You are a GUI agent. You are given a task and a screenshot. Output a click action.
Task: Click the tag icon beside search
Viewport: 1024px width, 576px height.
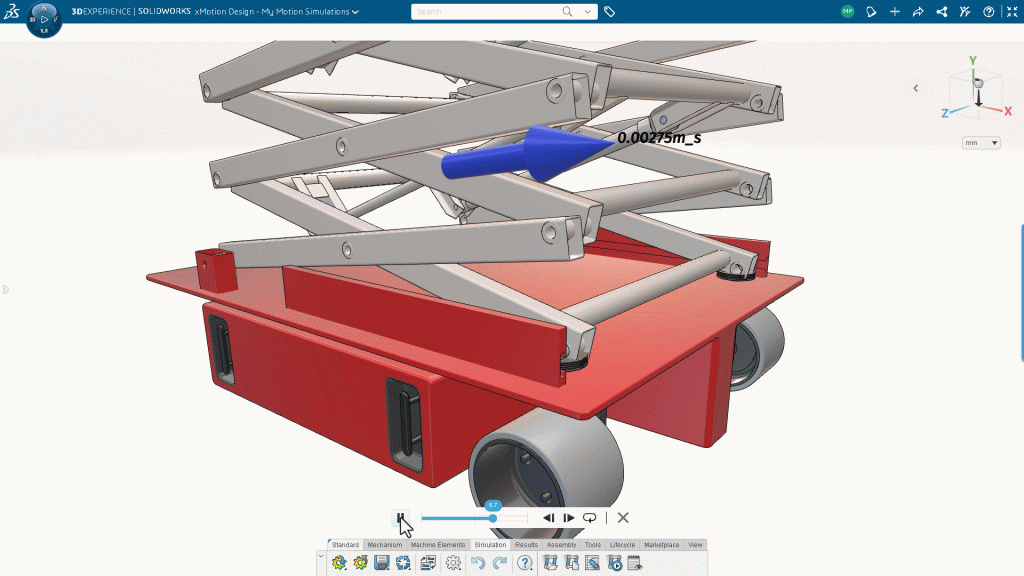coord(610,12)
